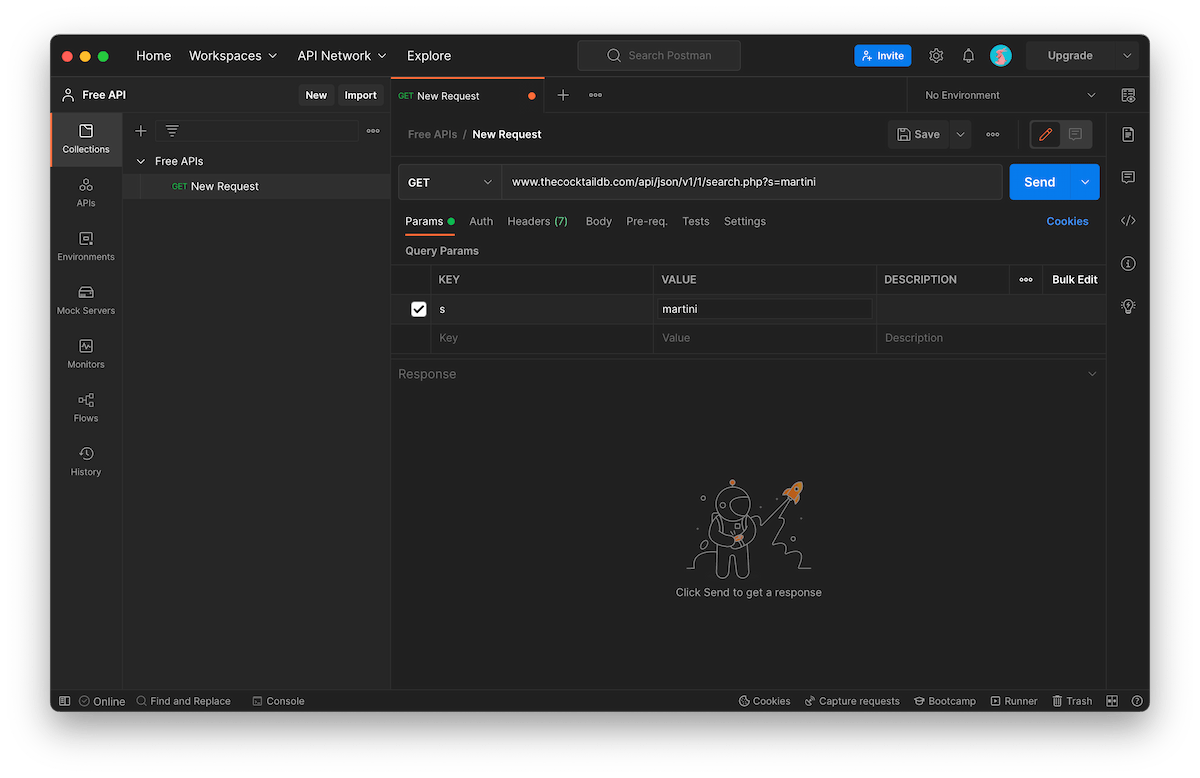Open the documentation pane icon
Viewport: 1200px width, 778px height.
coord(1128,134)
